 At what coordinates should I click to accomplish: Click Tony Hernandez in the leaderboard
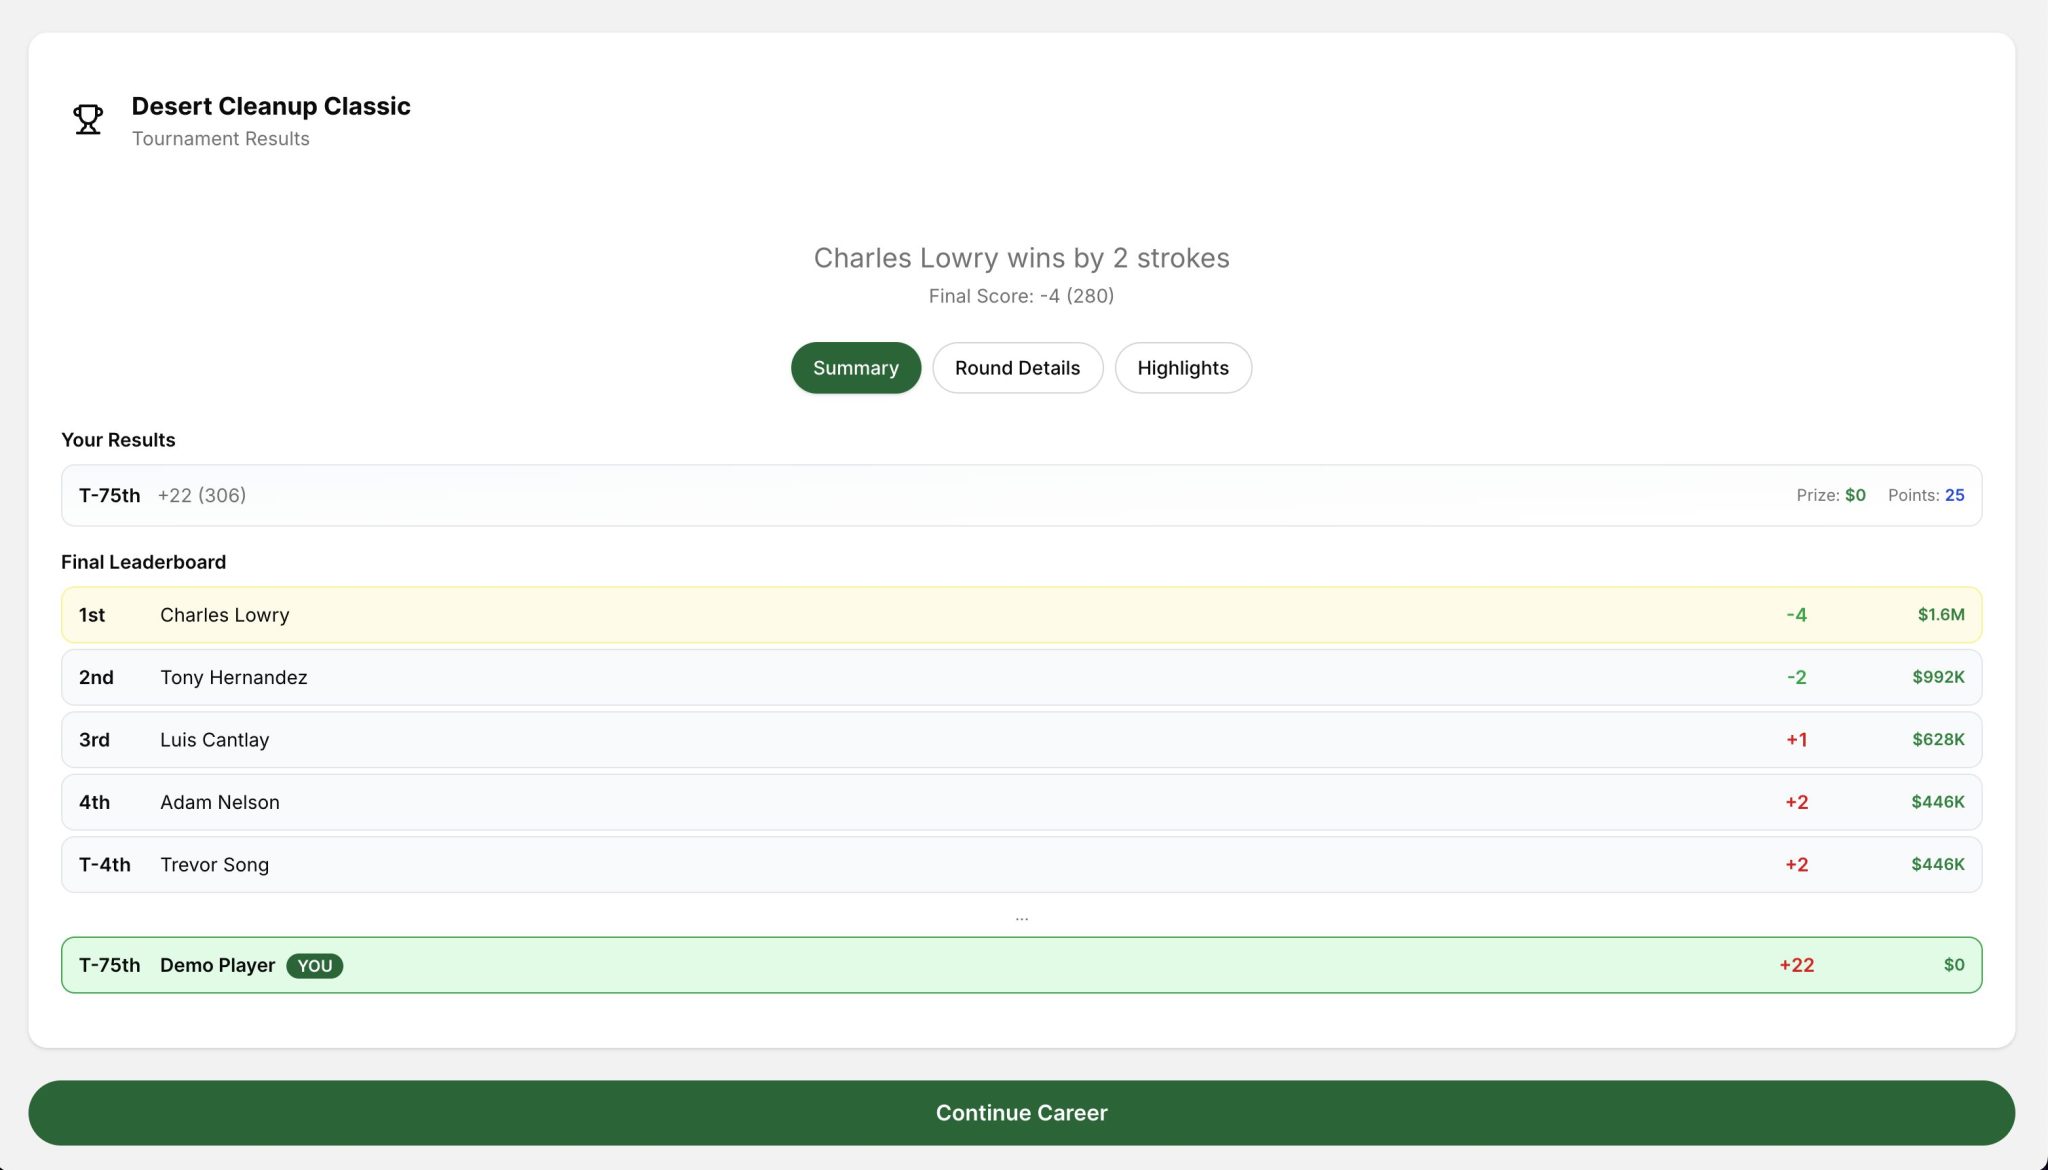pos(234,678)
